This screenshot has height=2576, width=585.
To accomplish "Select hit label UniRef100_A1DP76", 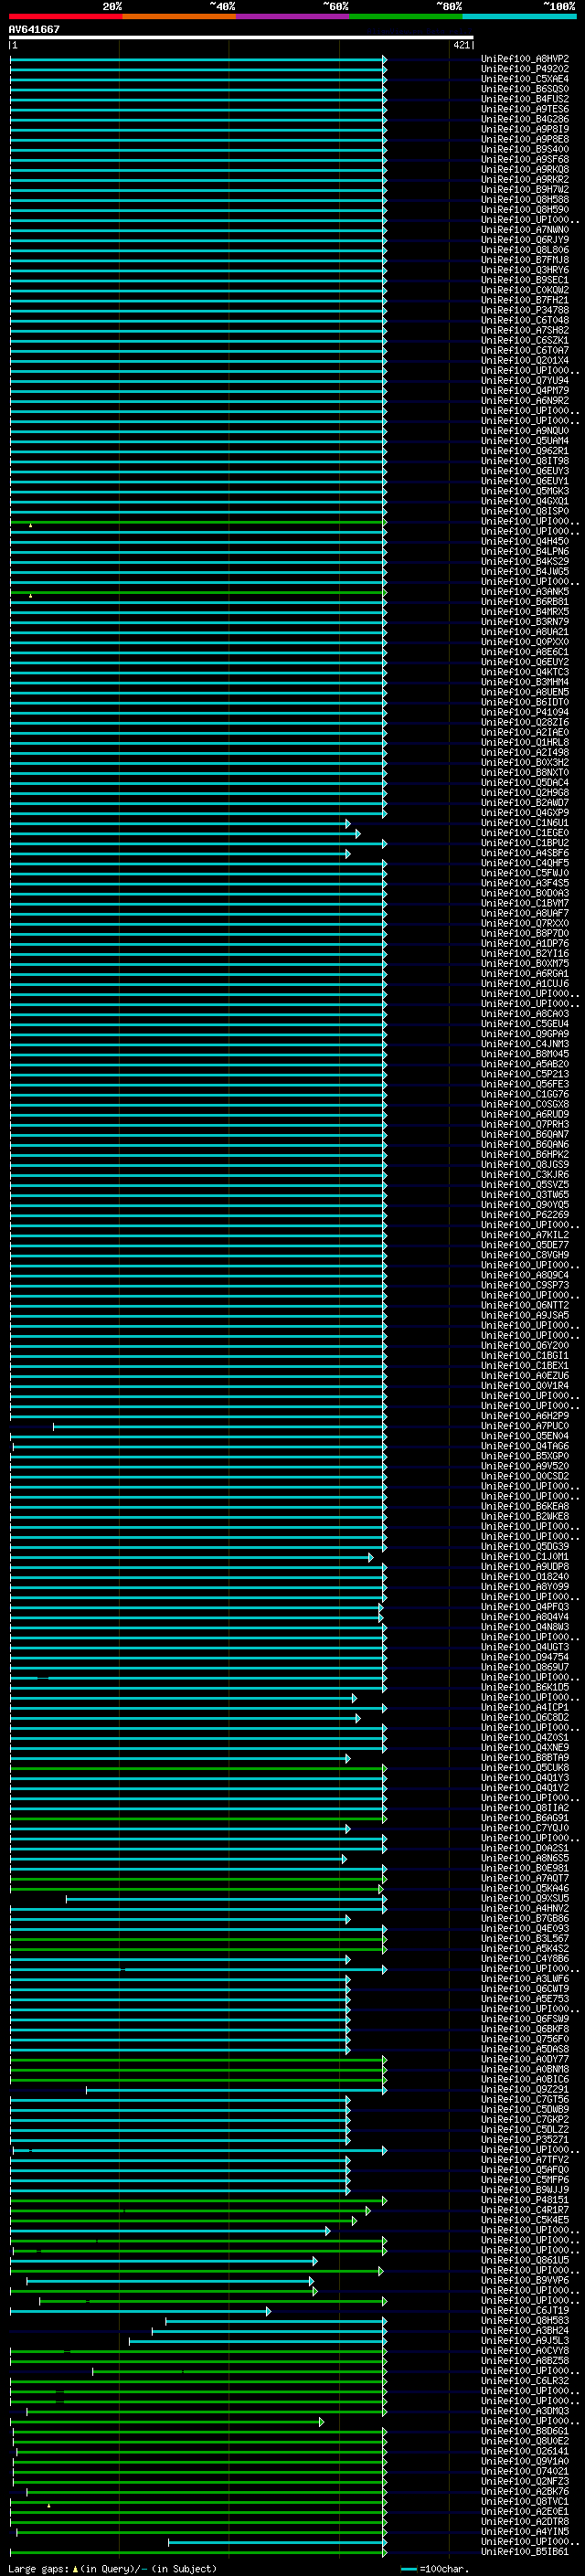I will 525,943.
